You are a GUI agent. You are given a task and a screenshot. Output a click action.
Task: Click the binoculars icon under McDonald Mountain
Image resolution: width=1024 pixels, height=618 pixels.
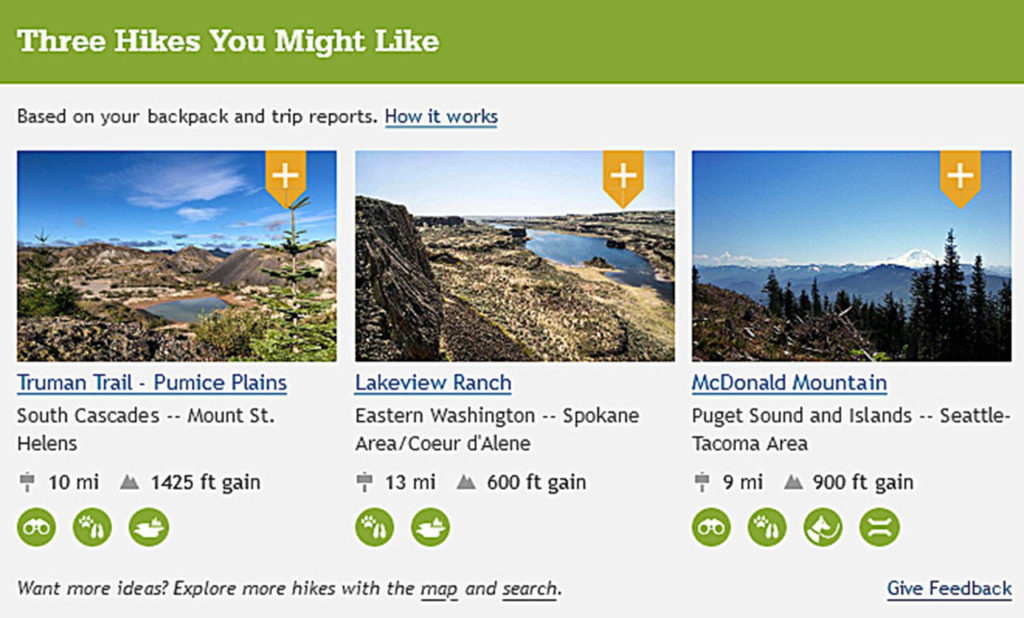coord(712,527)
